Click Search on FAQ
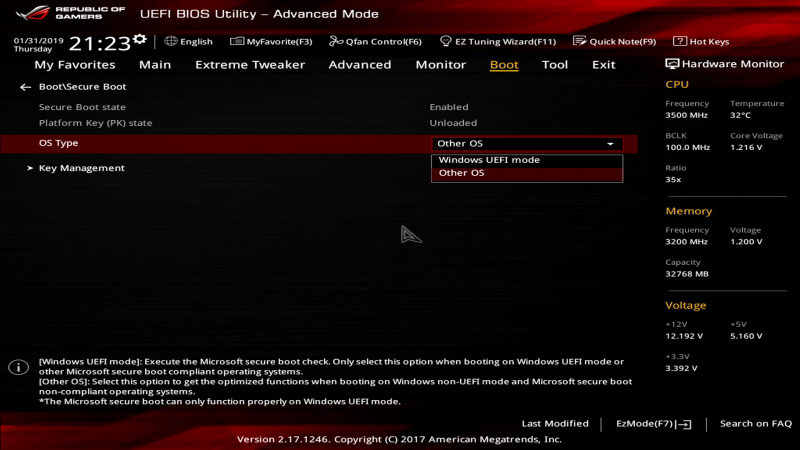800x450 pixels. click(756, 423)
